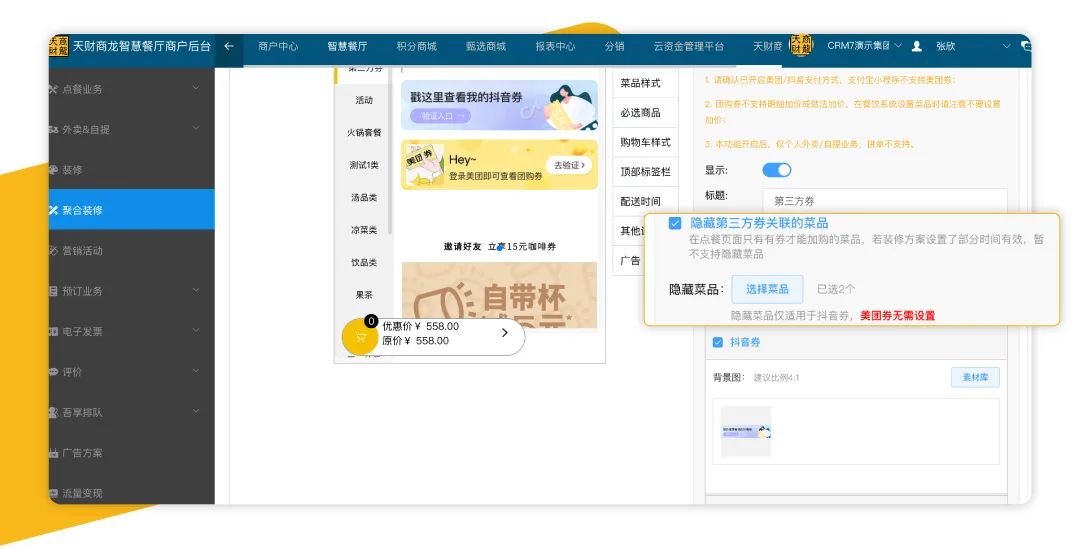The width and height of the screenshot is (1080, 549).
Task: Switch to the 购物车样式 tab
Action: [x=645, y=142]
